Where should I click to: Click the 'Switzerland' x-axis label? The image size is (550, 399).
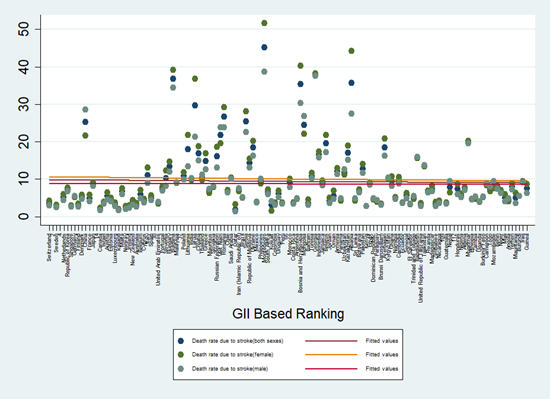pos(49,247)
